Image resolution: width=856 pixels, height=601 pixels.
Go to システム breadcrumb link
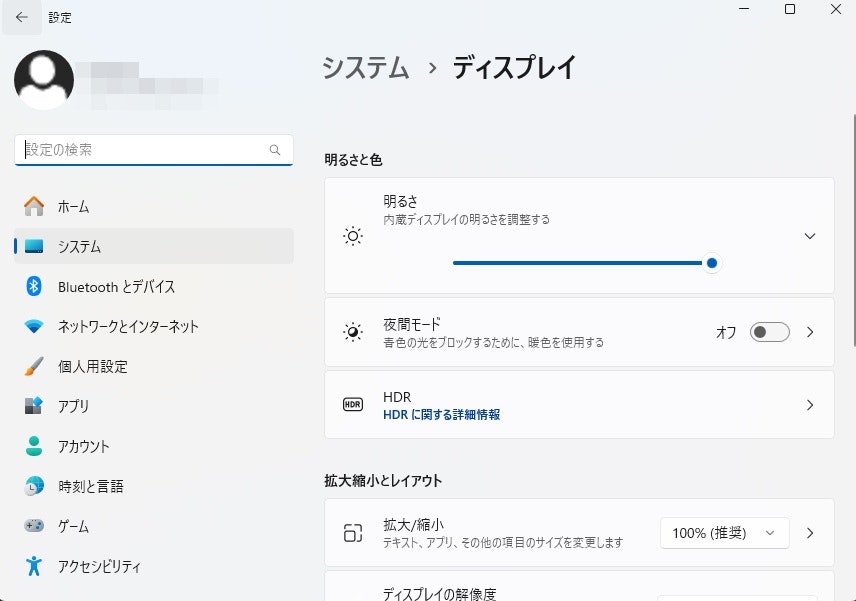(x=365, y=68)
